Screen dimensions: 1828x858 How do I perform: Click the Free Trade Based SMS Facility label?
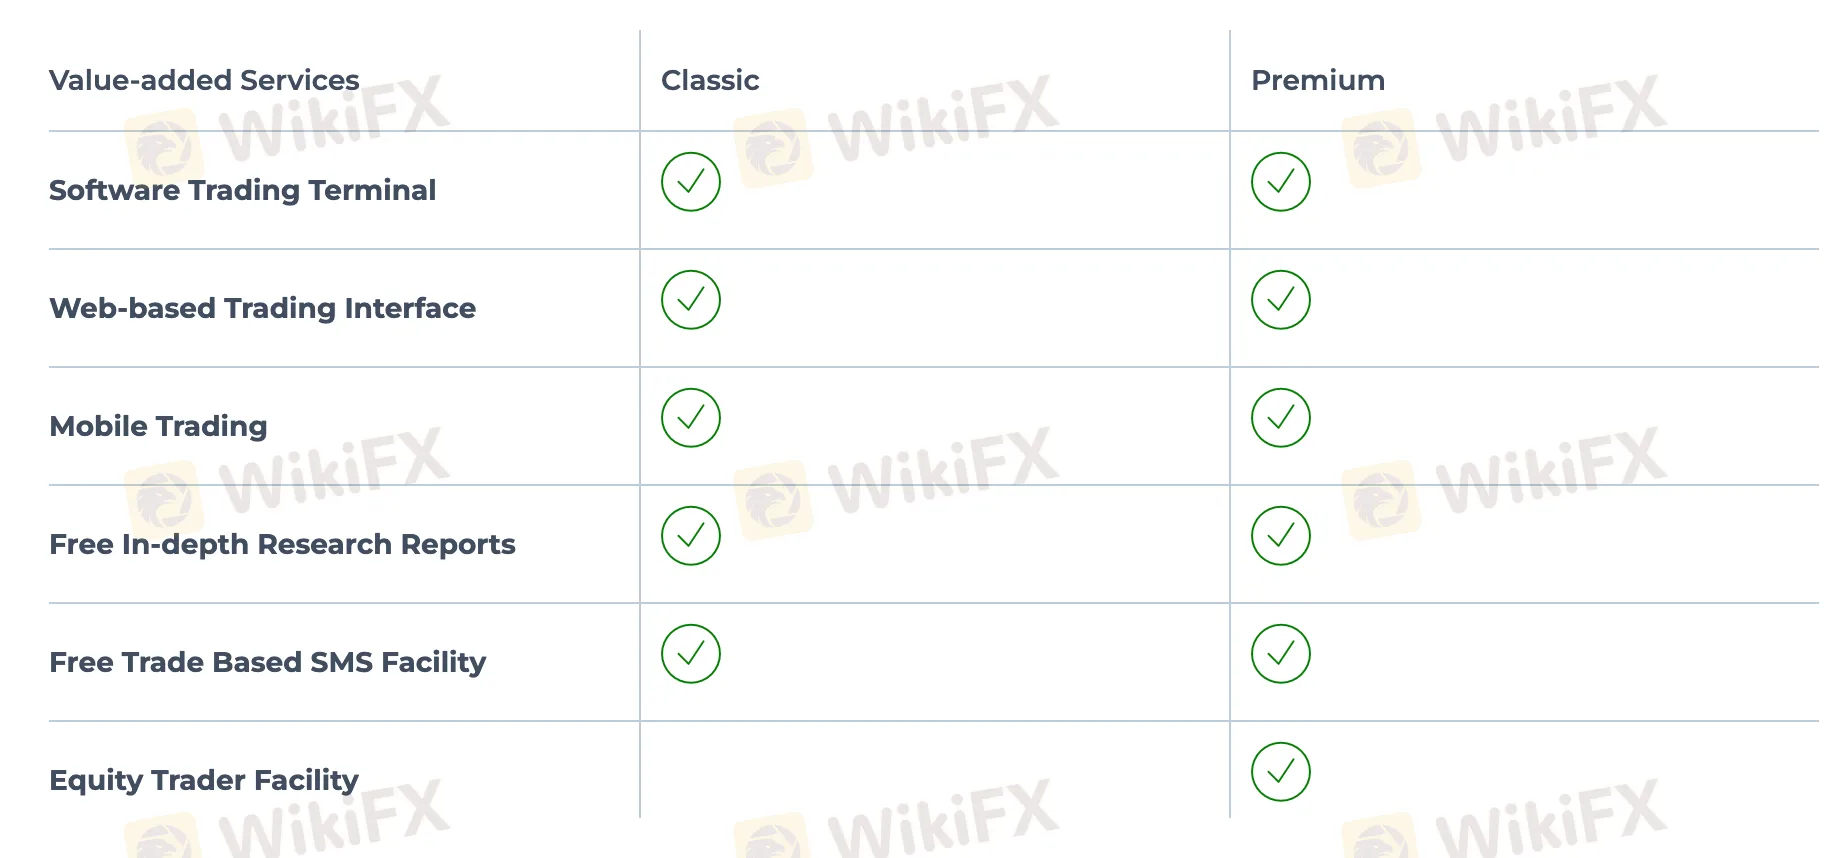(268, 662)
